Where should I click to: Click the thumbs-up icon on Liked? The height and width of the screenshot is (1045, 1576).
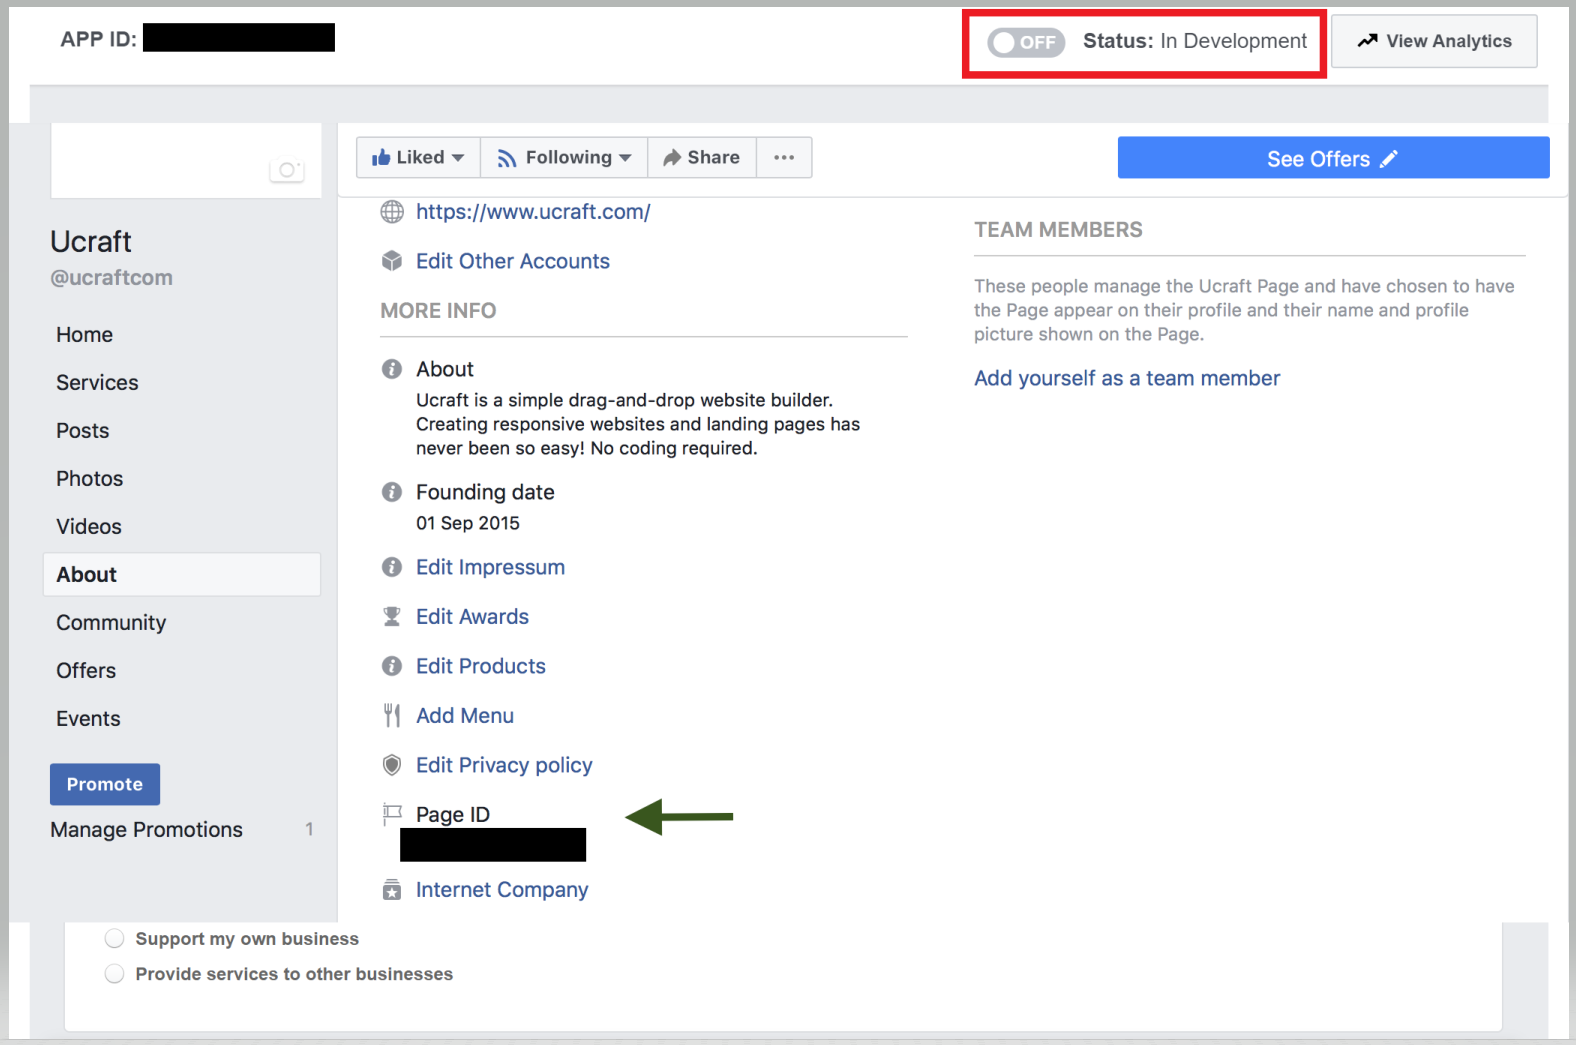pyautogui.click(x=381, y=157)
